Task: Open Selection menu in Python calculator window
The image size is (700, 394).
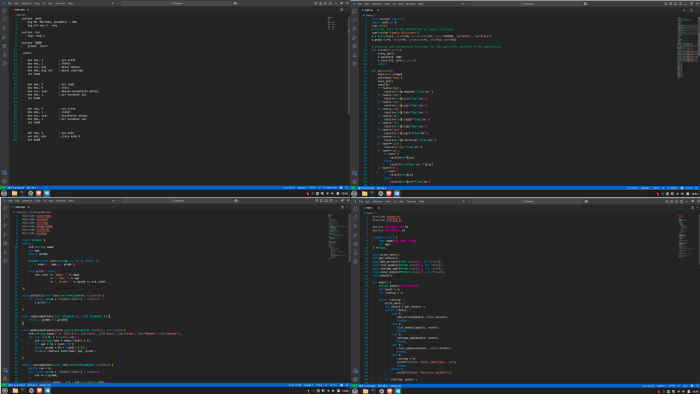Action: click(377, 4)
